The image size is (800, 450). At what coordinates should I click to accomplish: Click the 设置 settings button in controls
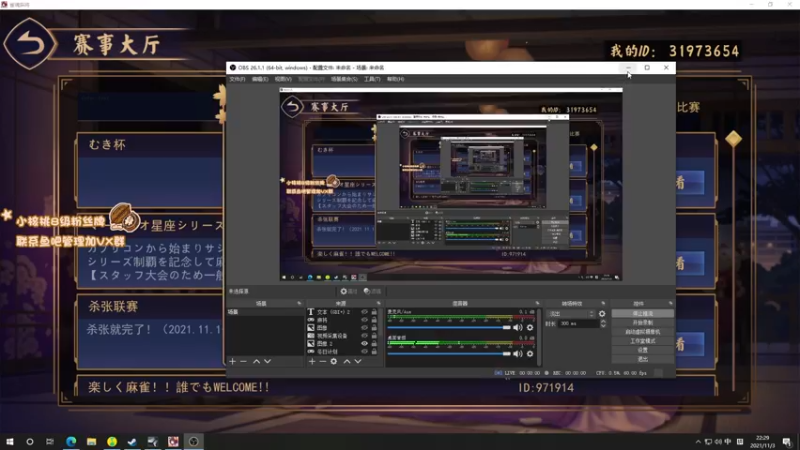click(642, 350)
